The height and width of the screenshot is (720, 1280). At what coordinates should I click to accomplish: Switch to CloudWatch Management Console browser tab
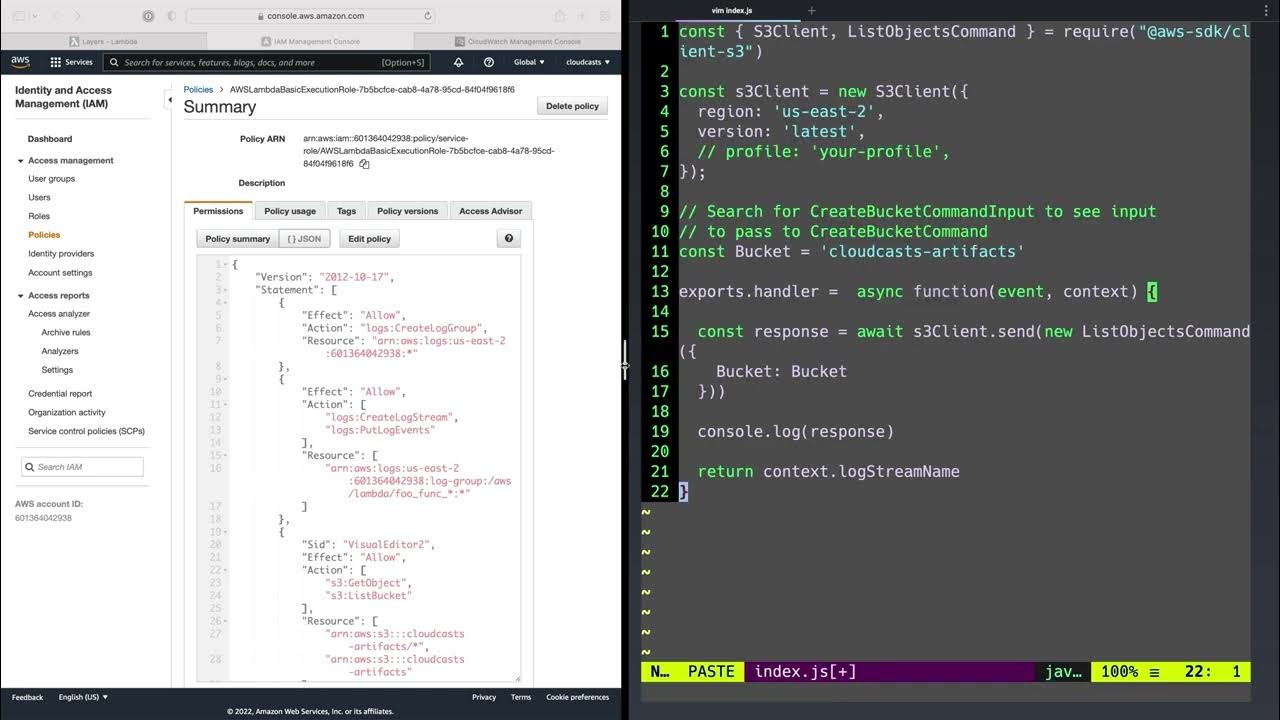tap(517, 41)
